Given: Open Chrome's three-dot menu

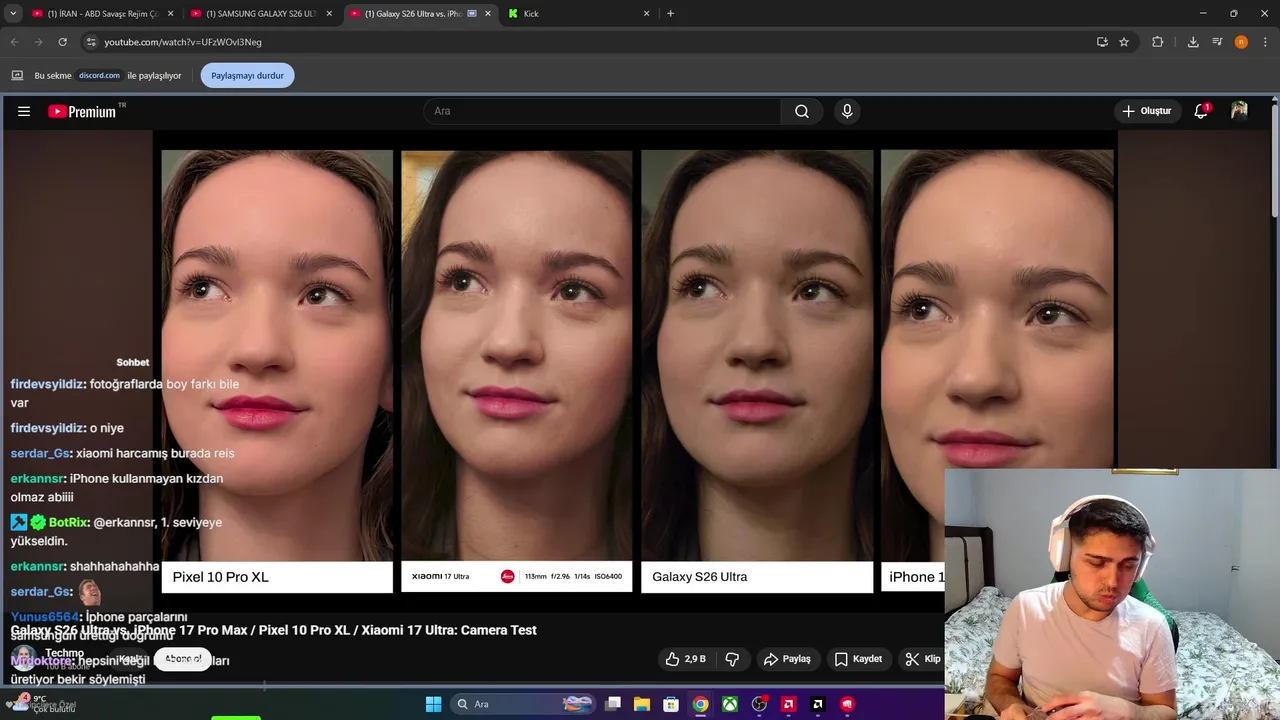Looking at the screenshot, I should [1266, 42].
